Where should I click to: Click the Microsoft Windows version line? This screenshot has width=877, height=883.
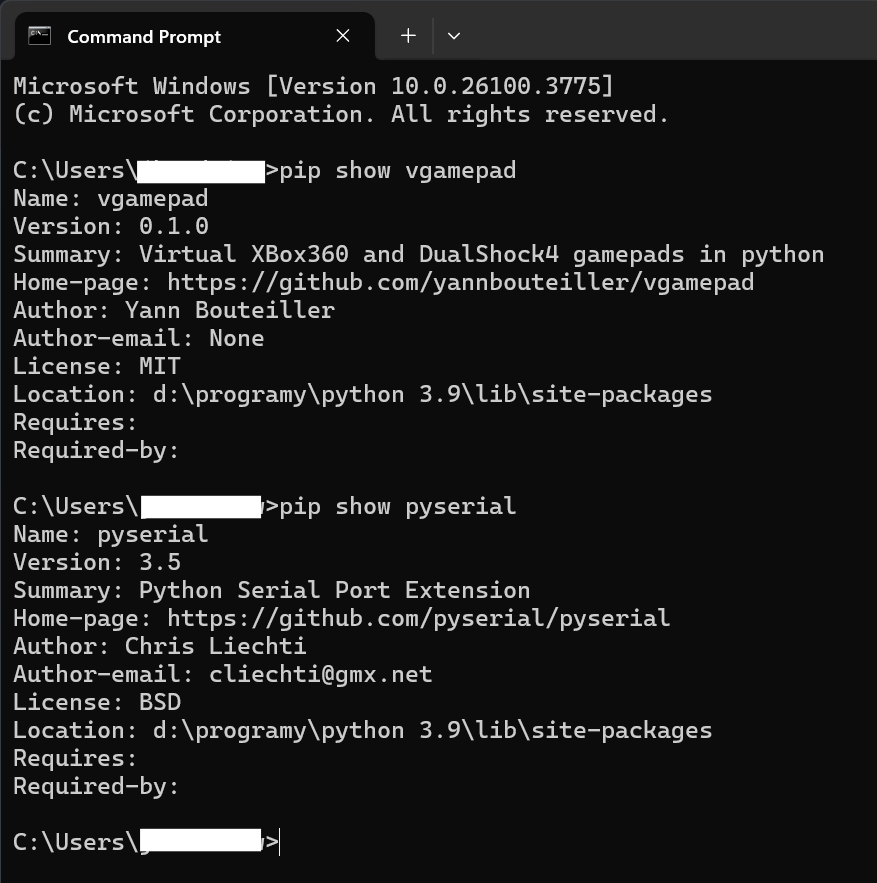pos(313,86)
